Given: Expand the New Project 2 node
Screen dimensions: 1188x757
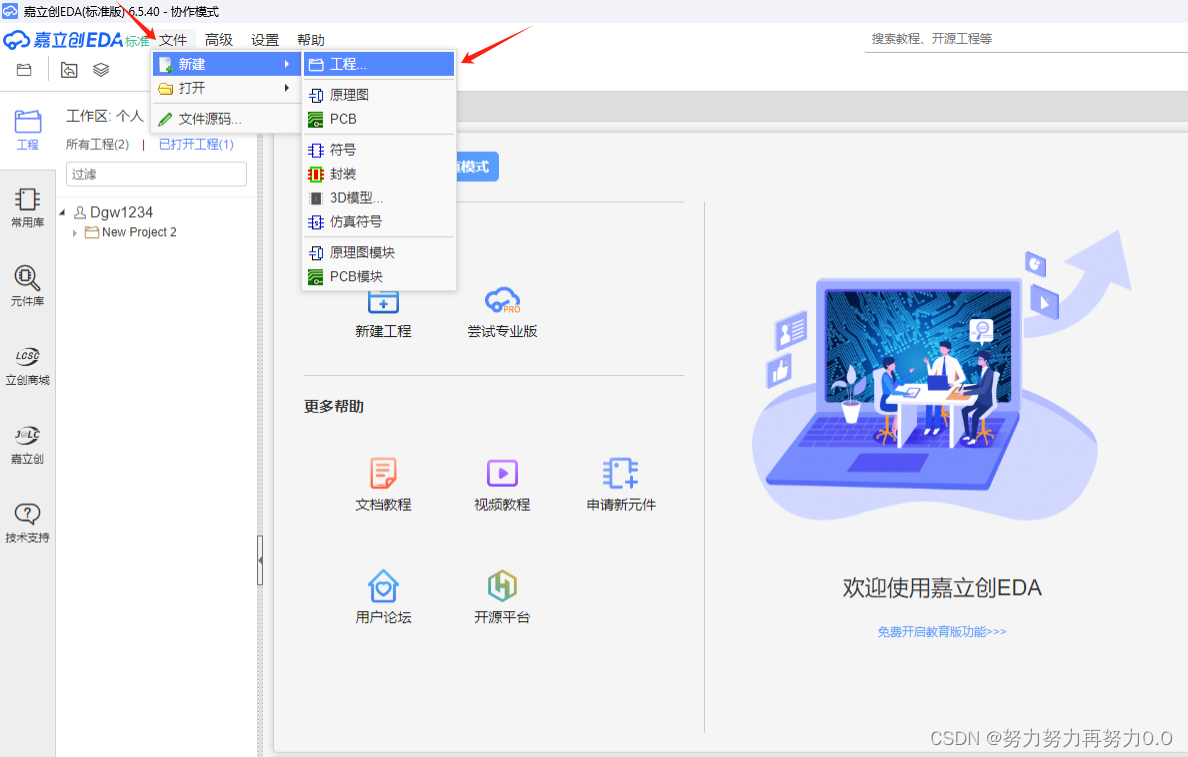Looking at the screenshot, I should pos(74,233).
